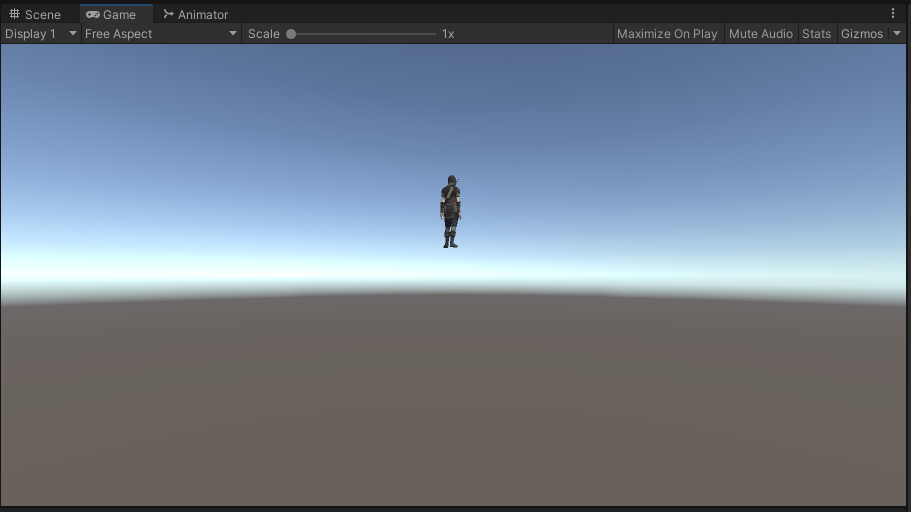Open the three-dot panel options menu

(893, 13)
